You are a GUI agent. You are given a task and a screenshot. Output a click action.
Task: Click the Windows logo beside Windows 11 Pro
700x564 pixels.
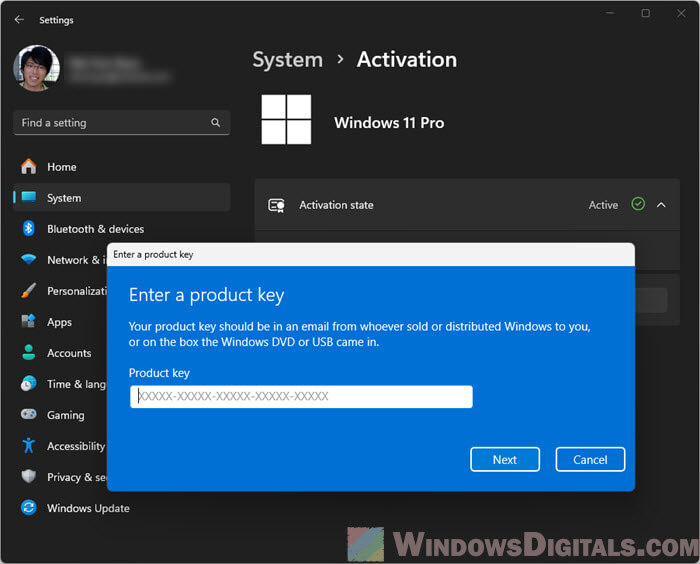click(286, 119)
